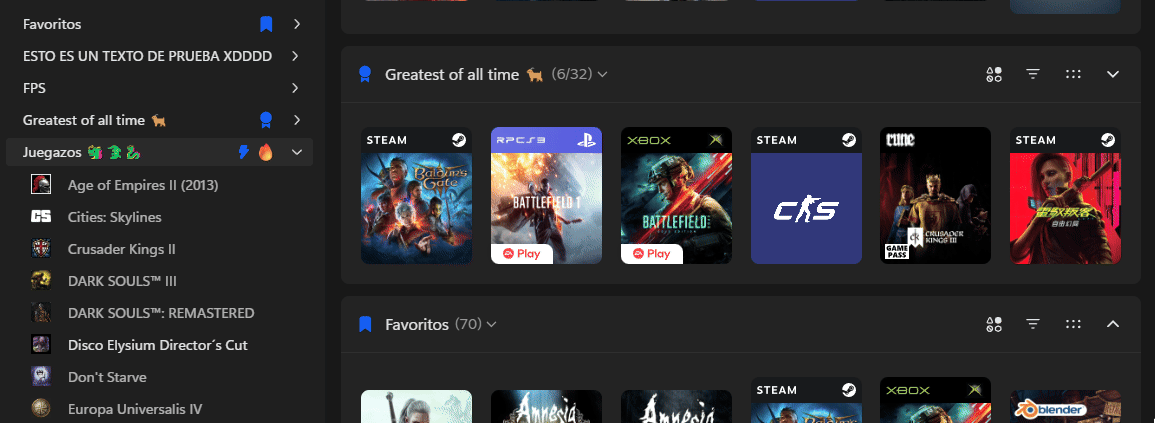
Task: Toggle the Favoritos section chevron
Action: [1113, 324]
